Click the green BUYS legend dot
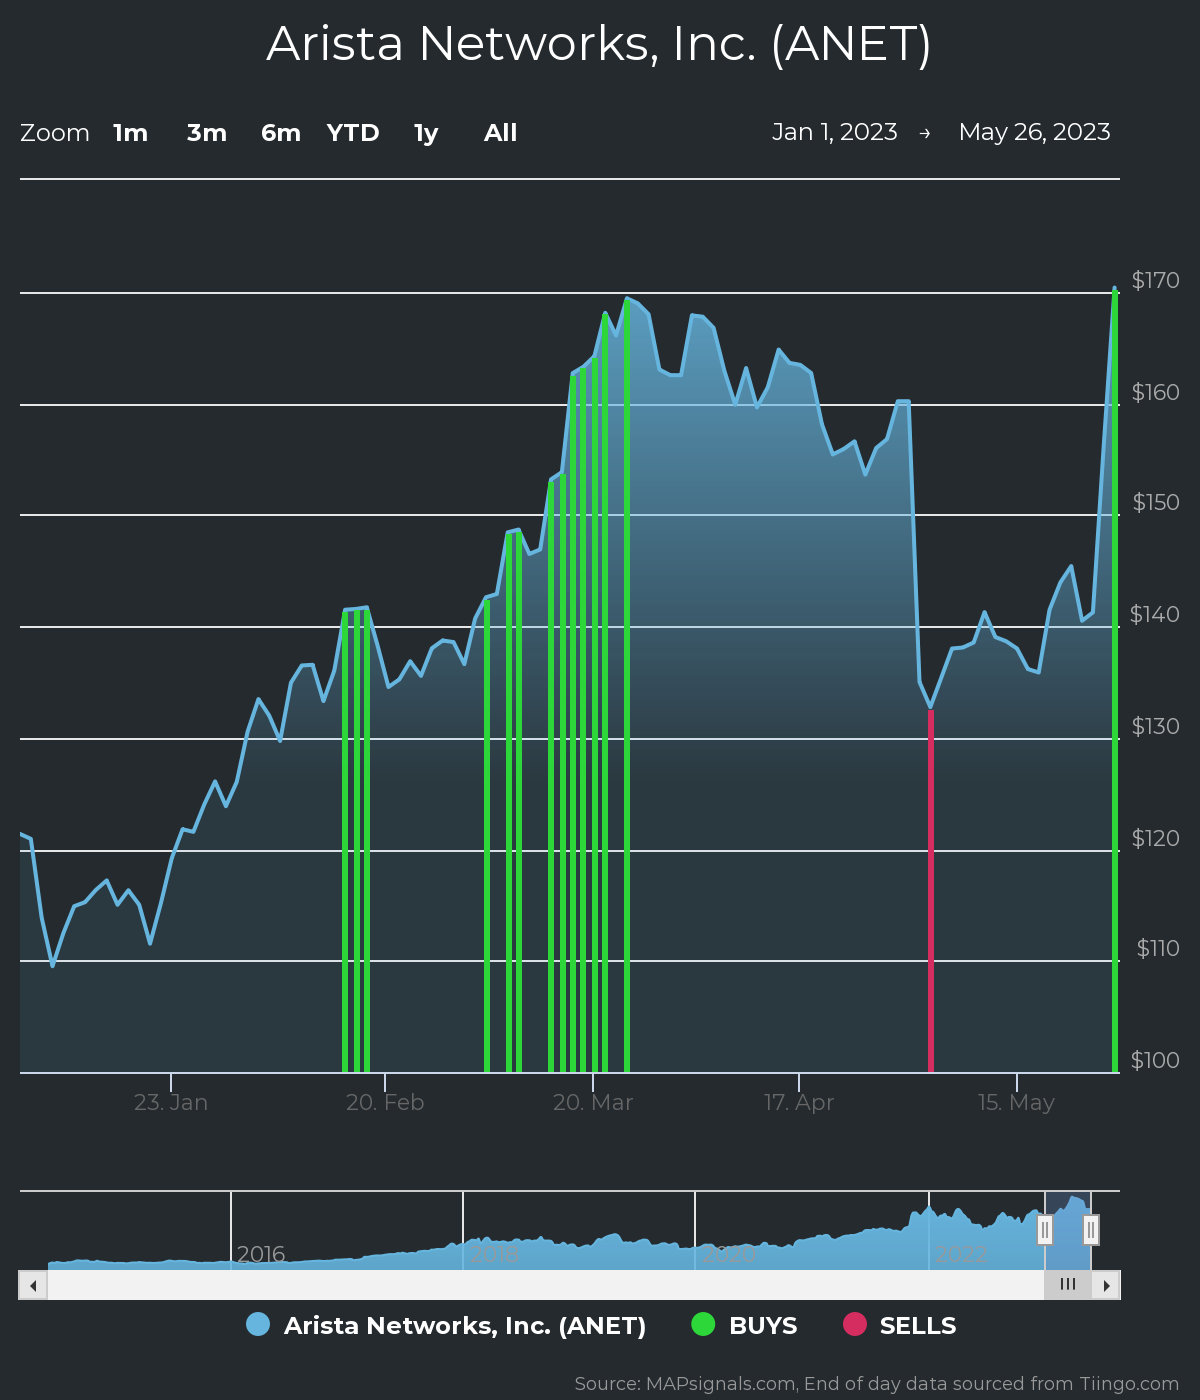 pos(704,1324)
